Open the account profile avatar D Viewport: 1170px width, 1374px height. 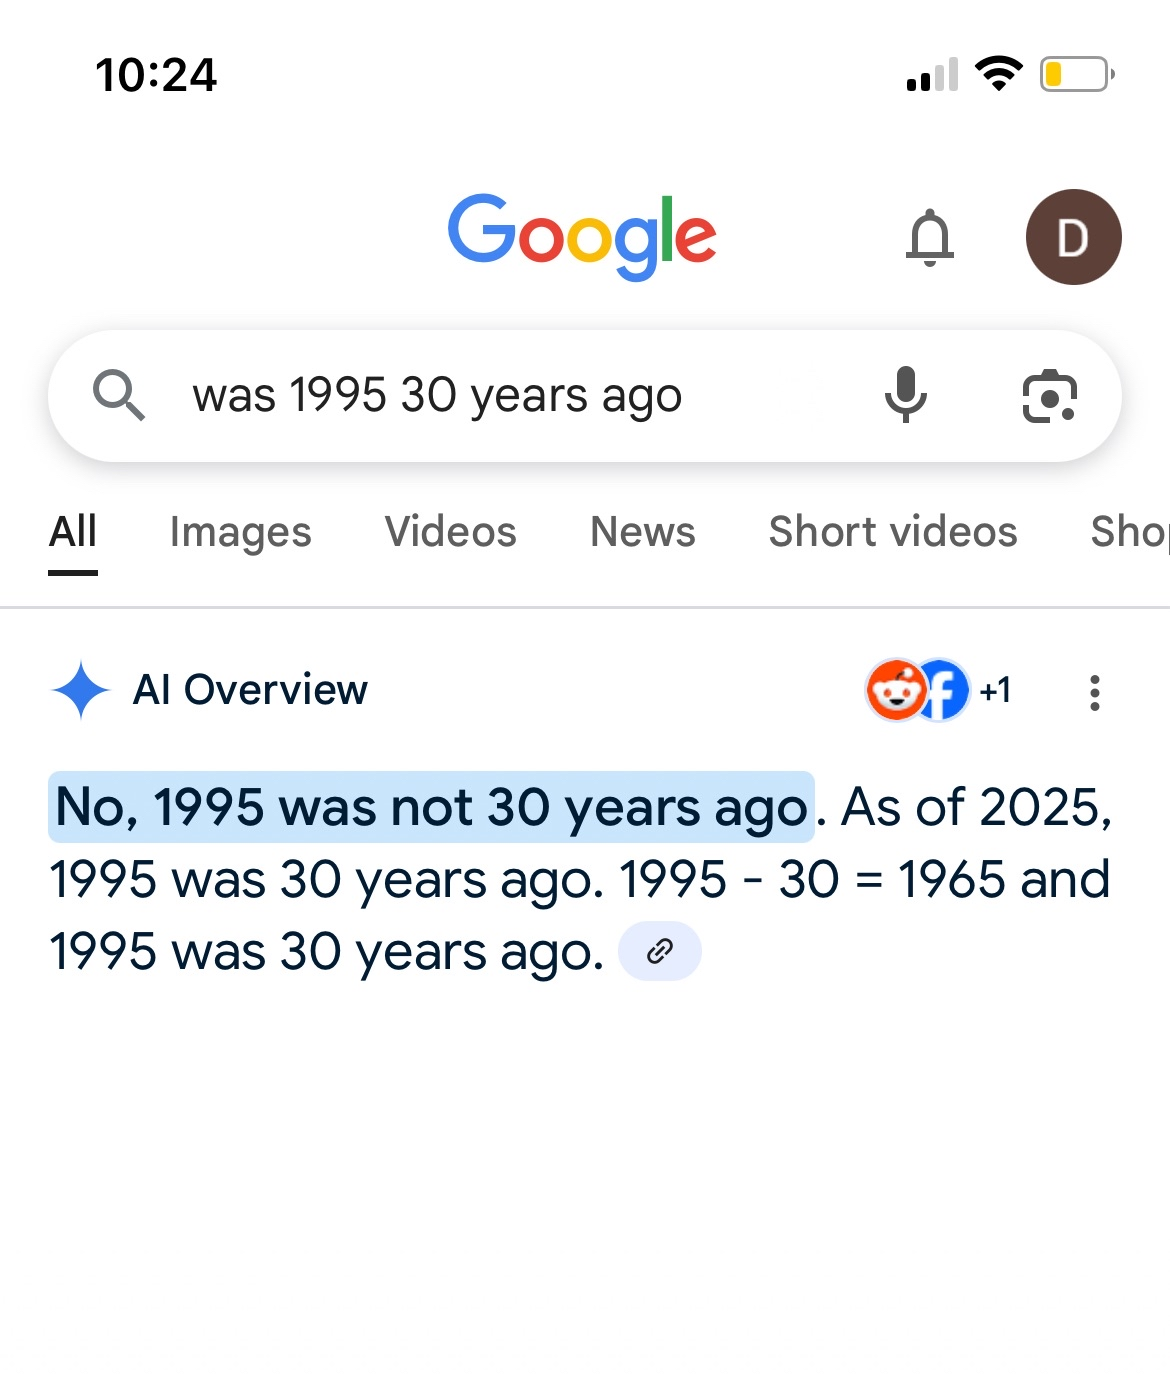[1073, 237]
